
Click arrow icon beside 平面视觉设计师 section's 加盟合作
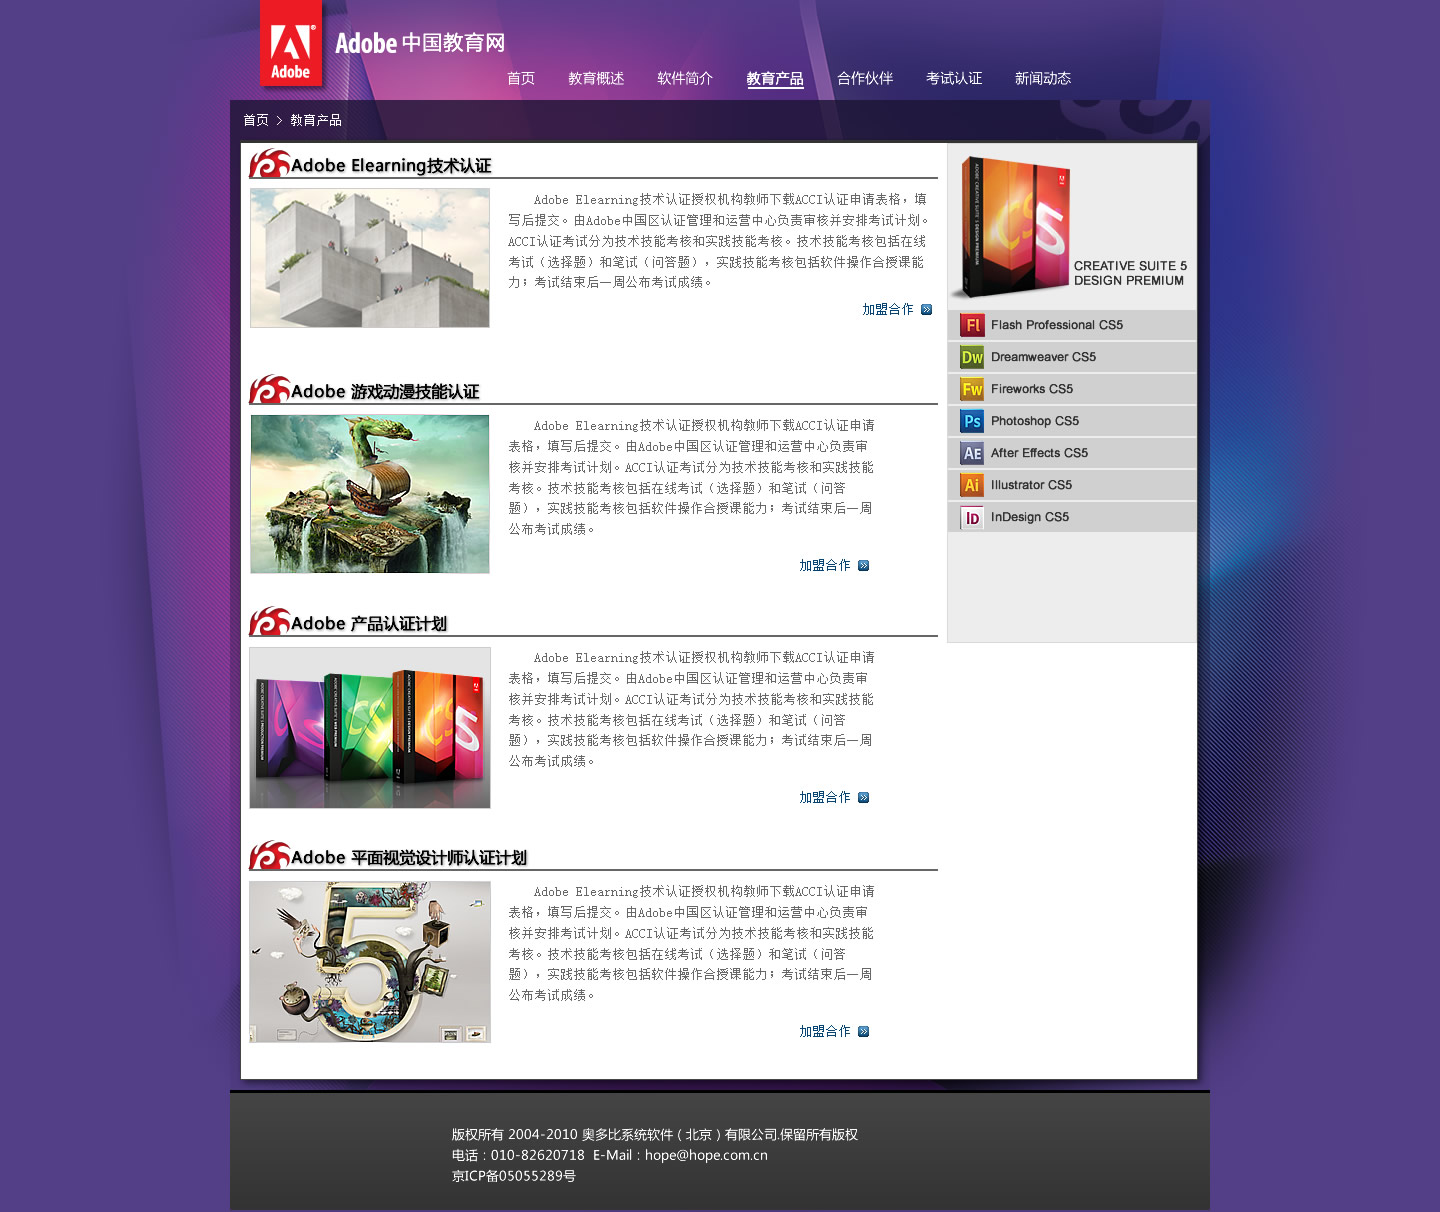pyautogui.click(x=863, y=1032)
